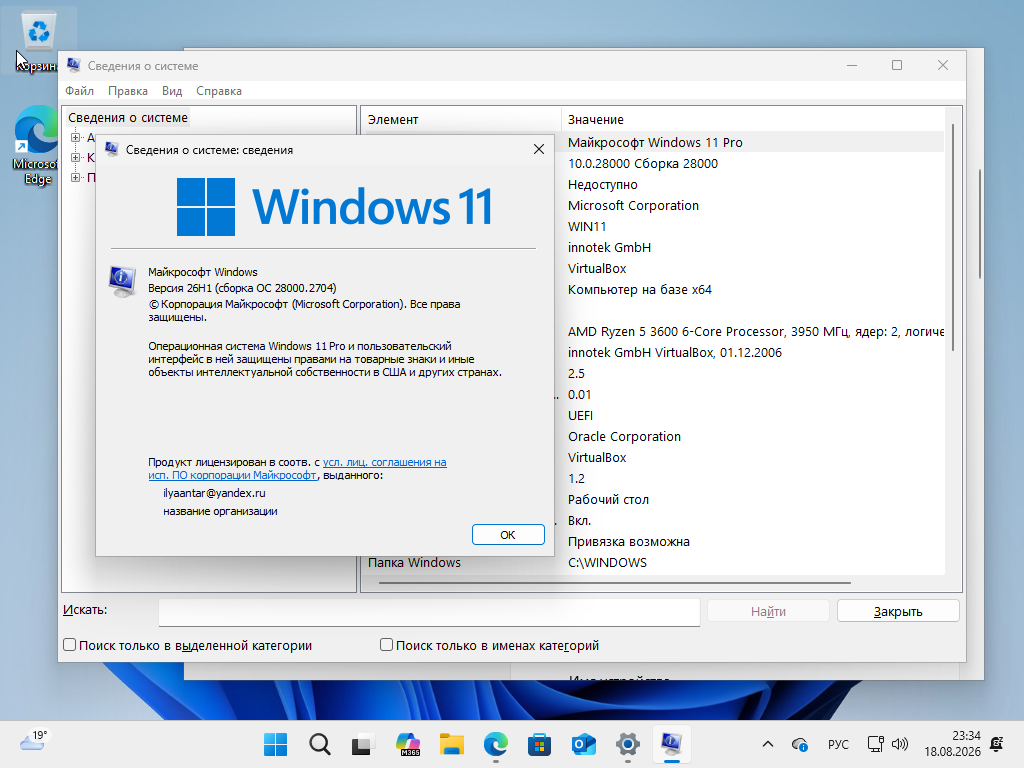
Task: Click the Элемент column header
Action: [x=461, y=120]
